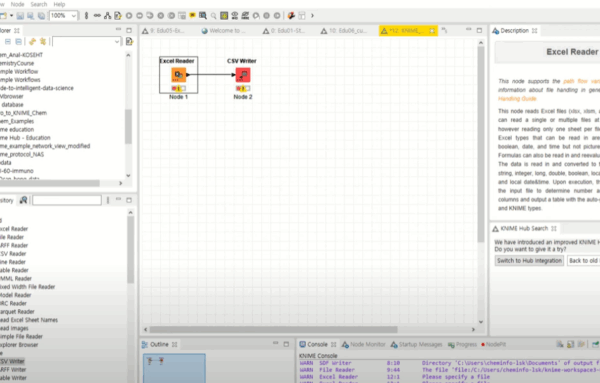This screenshot has height=383, width=600.
Task: Click the yellow annotation note toolbar icon
Action: coord(192,15)
